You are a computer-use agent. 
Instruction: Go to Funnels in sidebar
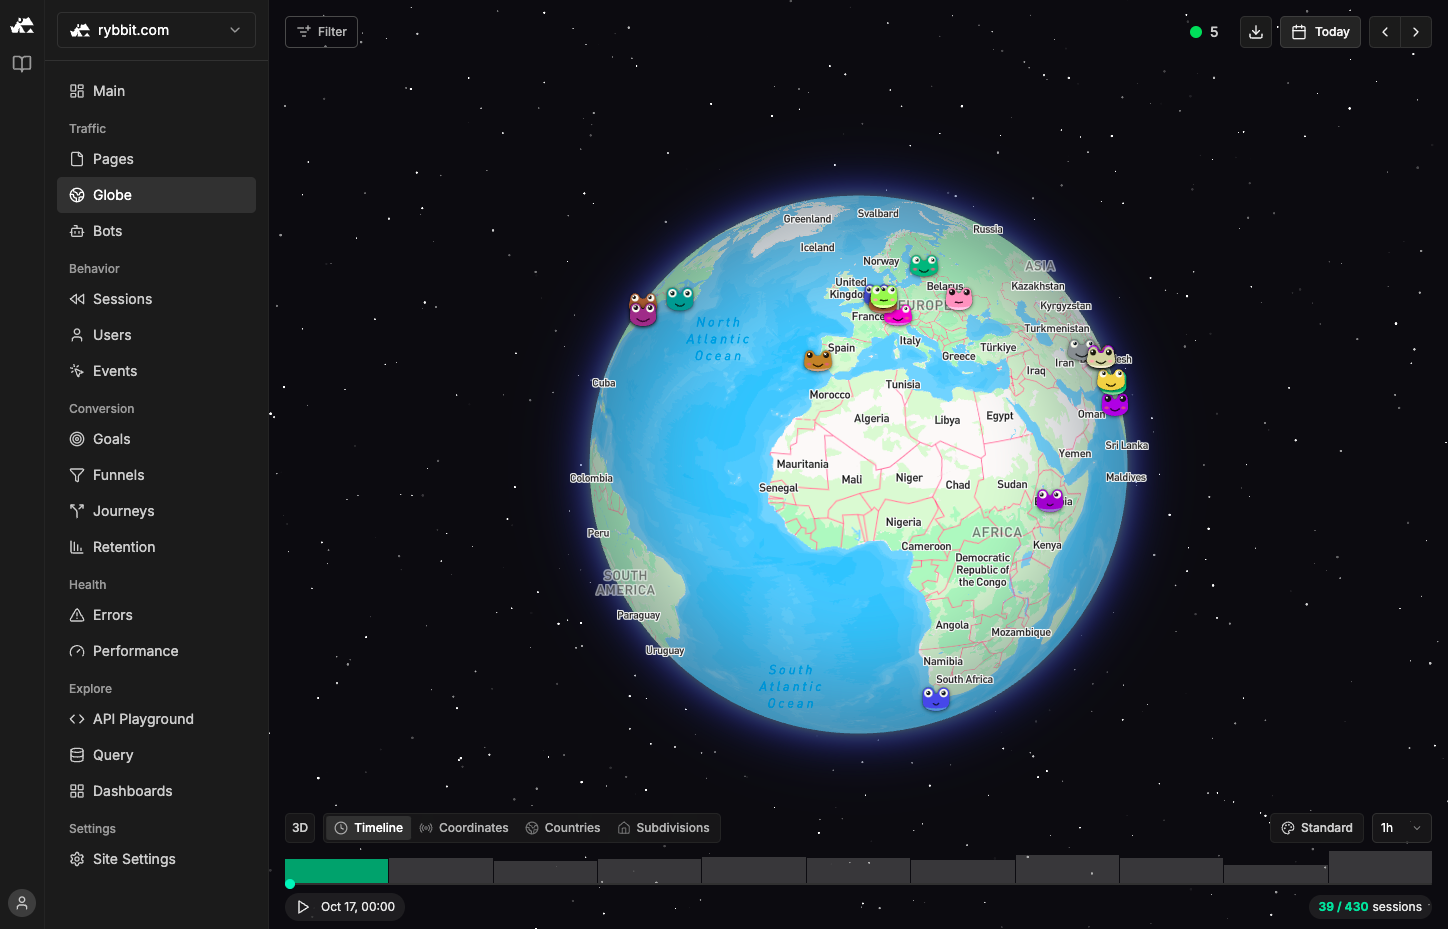tap(156, 475)
